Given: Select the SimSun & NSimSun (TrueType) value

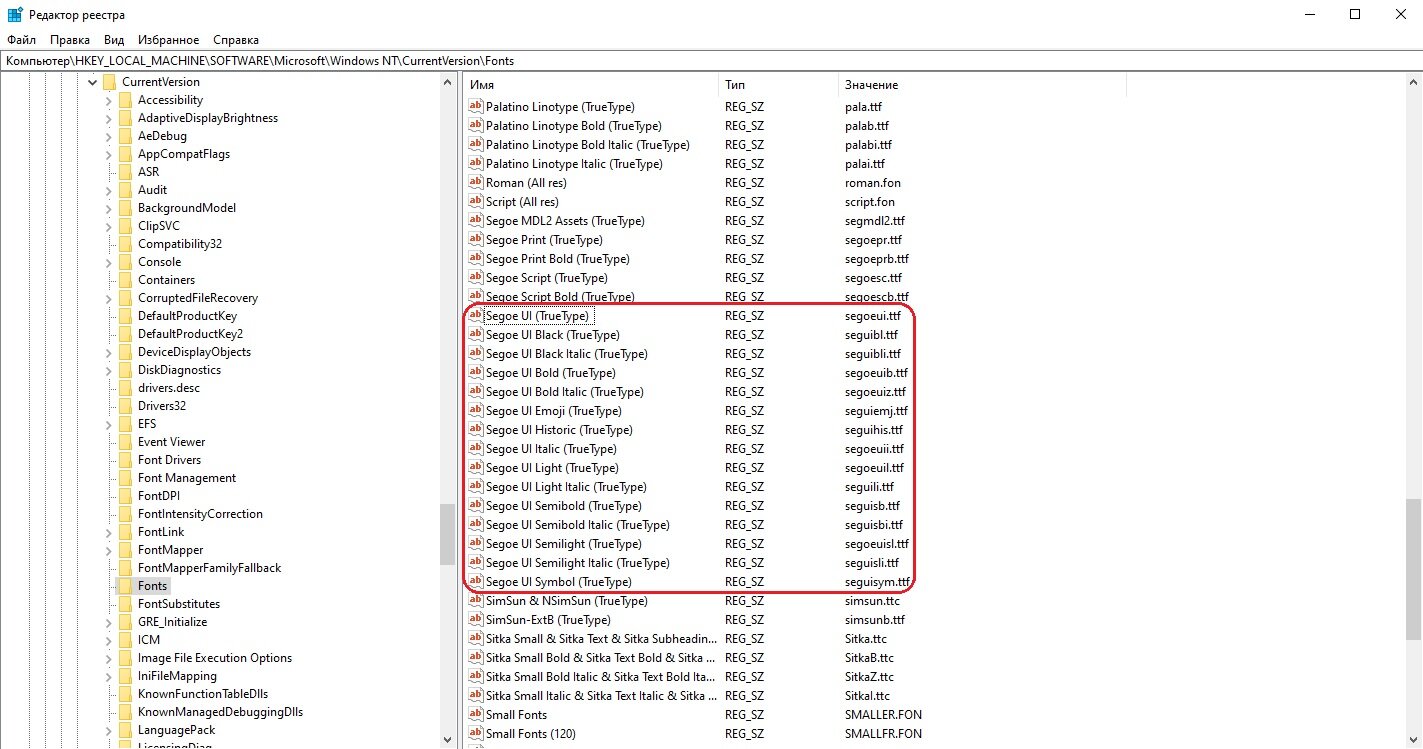Looking at the screenshot, I should [x=567, y=601].
